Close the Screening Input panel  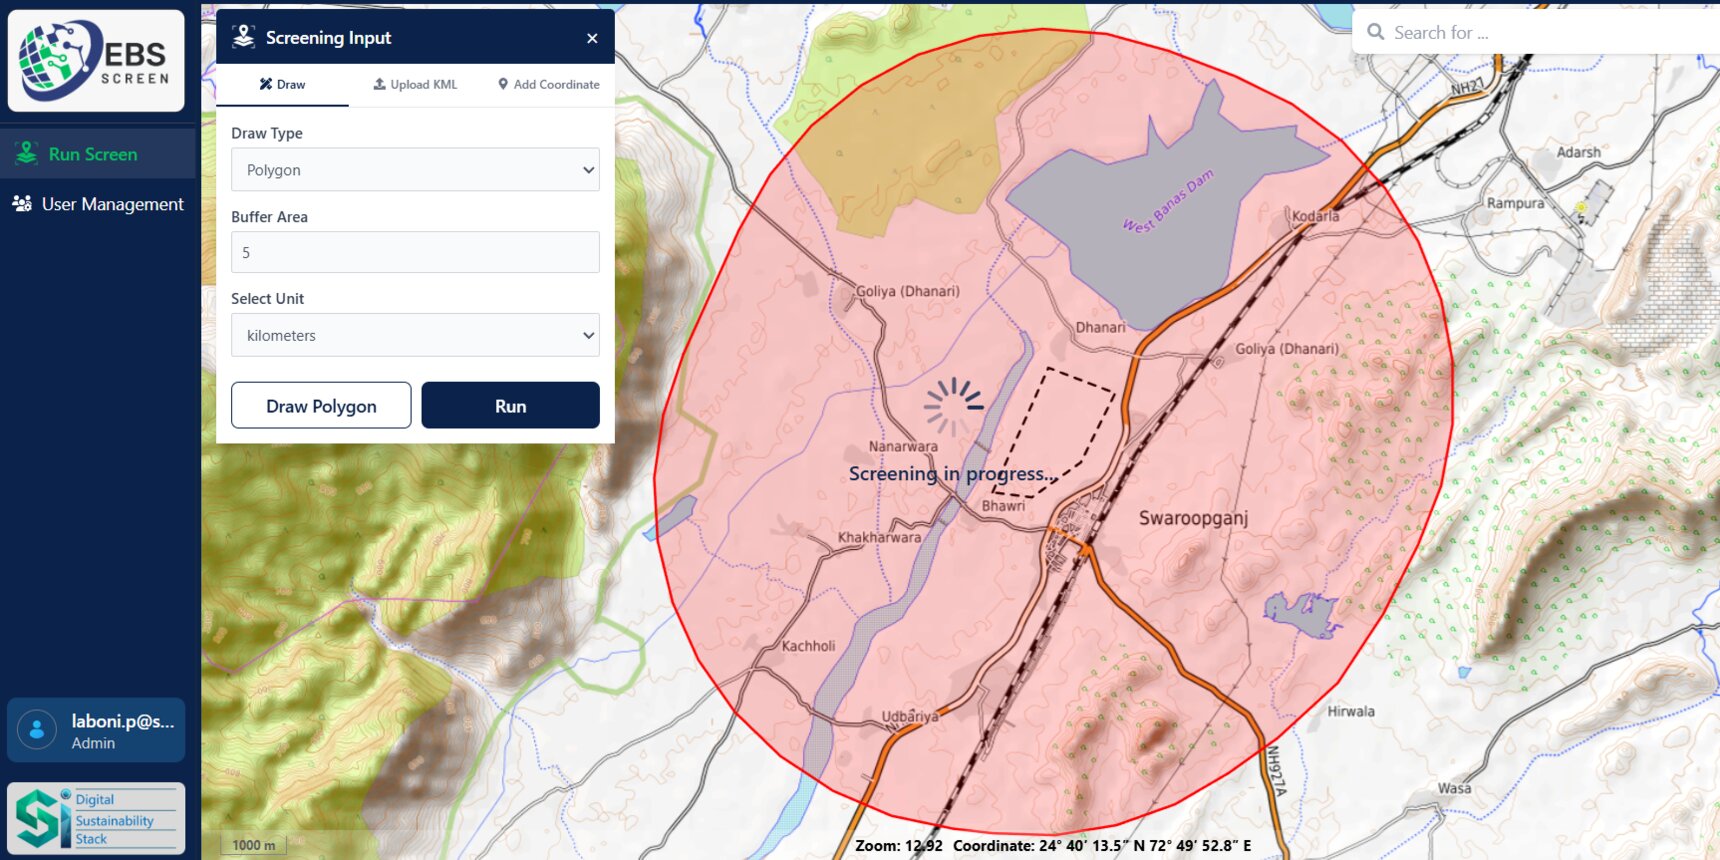click(x=592, y=38)
